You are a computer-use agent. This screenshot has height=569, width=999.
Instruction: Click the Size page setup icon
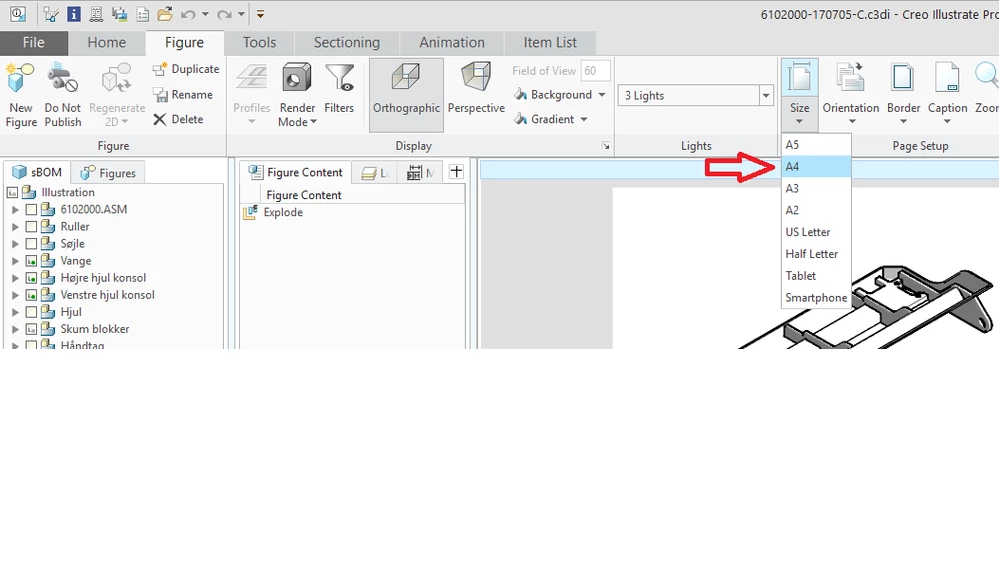point(800,78)
